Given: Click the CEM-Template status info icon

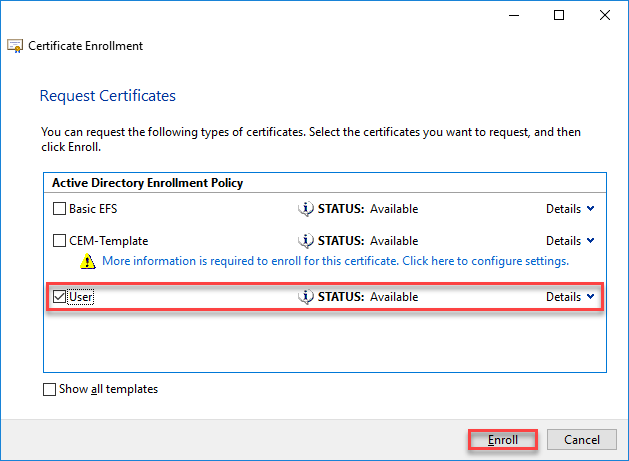Looking at the screenshot, I should [306, 241].
